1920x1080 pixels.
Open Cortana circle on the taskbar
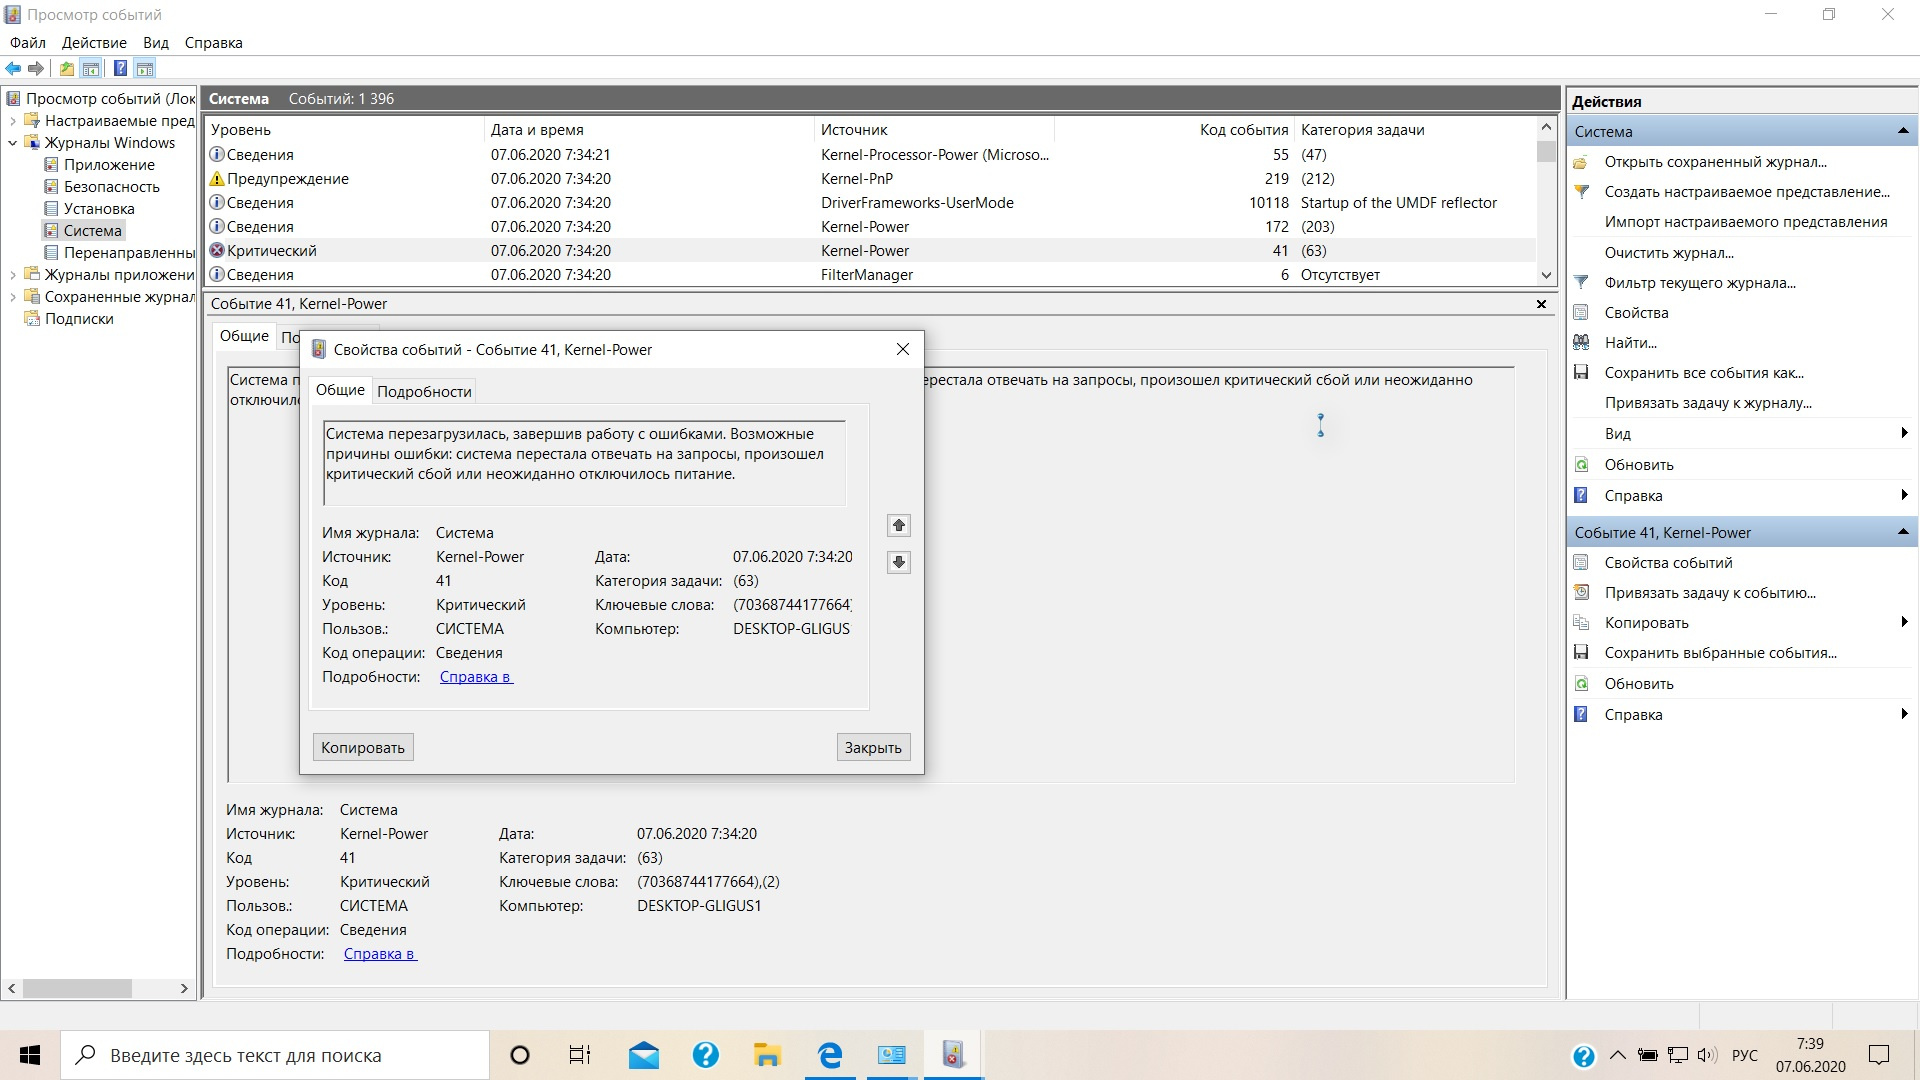(519, 1055)
